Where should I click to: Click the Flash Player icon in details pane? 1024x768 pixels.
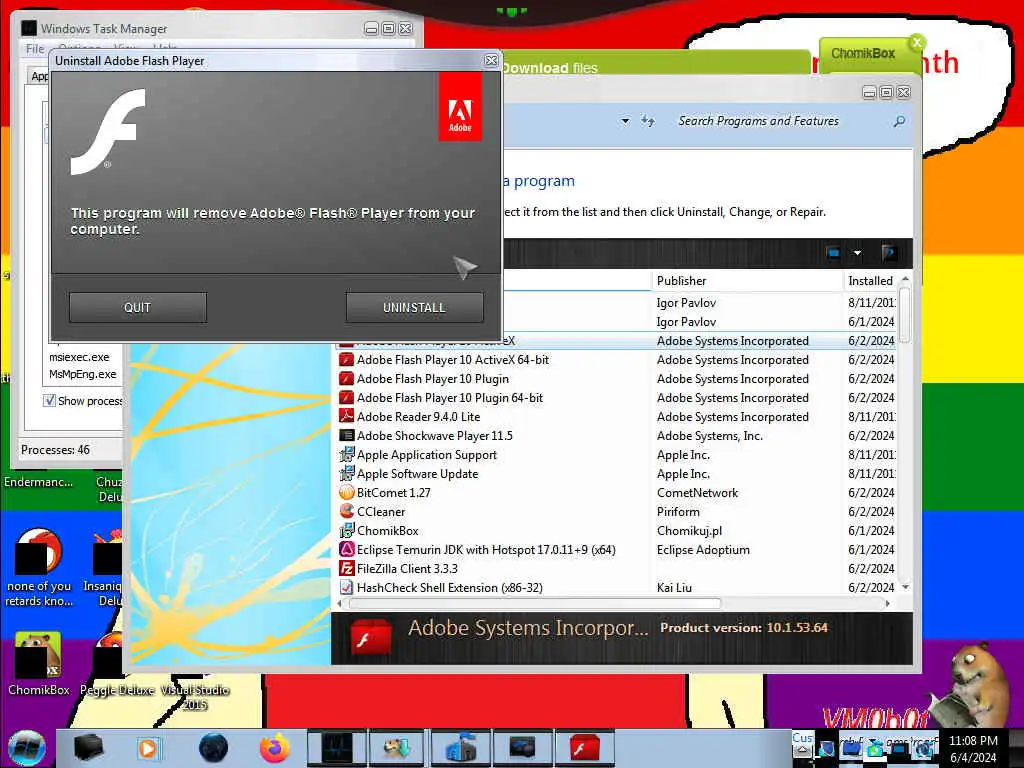coord(371,637)
